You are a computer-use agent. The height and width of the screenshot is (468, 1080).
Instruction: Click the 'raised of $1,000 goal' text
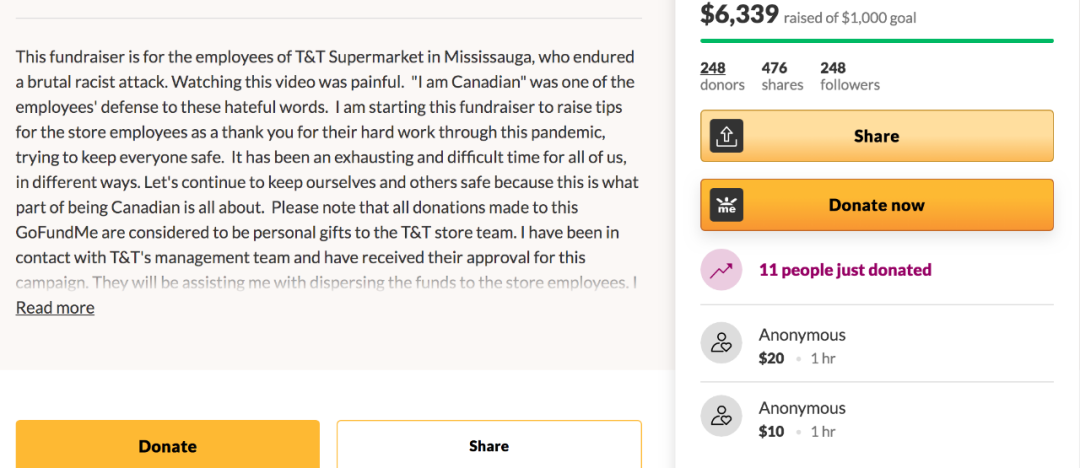(850, 18)
